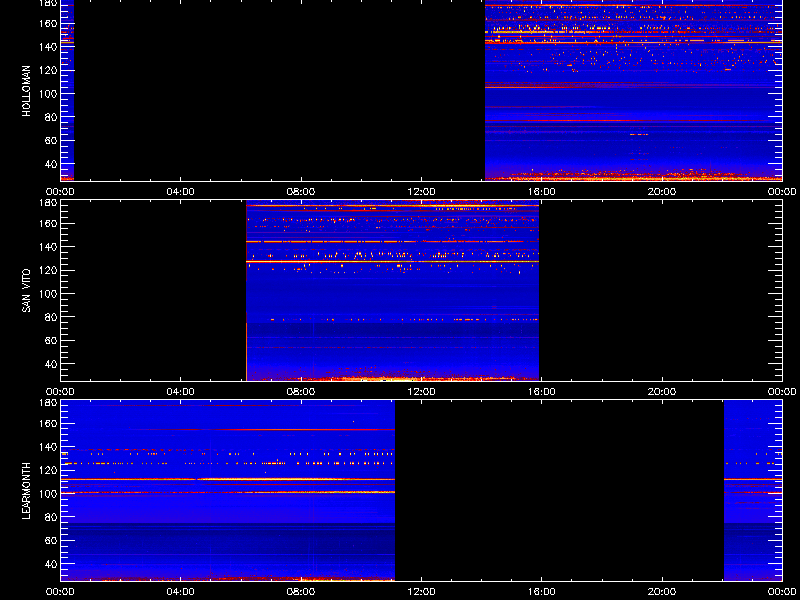The image size is (800, 600).
Task: Select the 100 tick label on Holloman axis
Action: [x=49, y=94]
